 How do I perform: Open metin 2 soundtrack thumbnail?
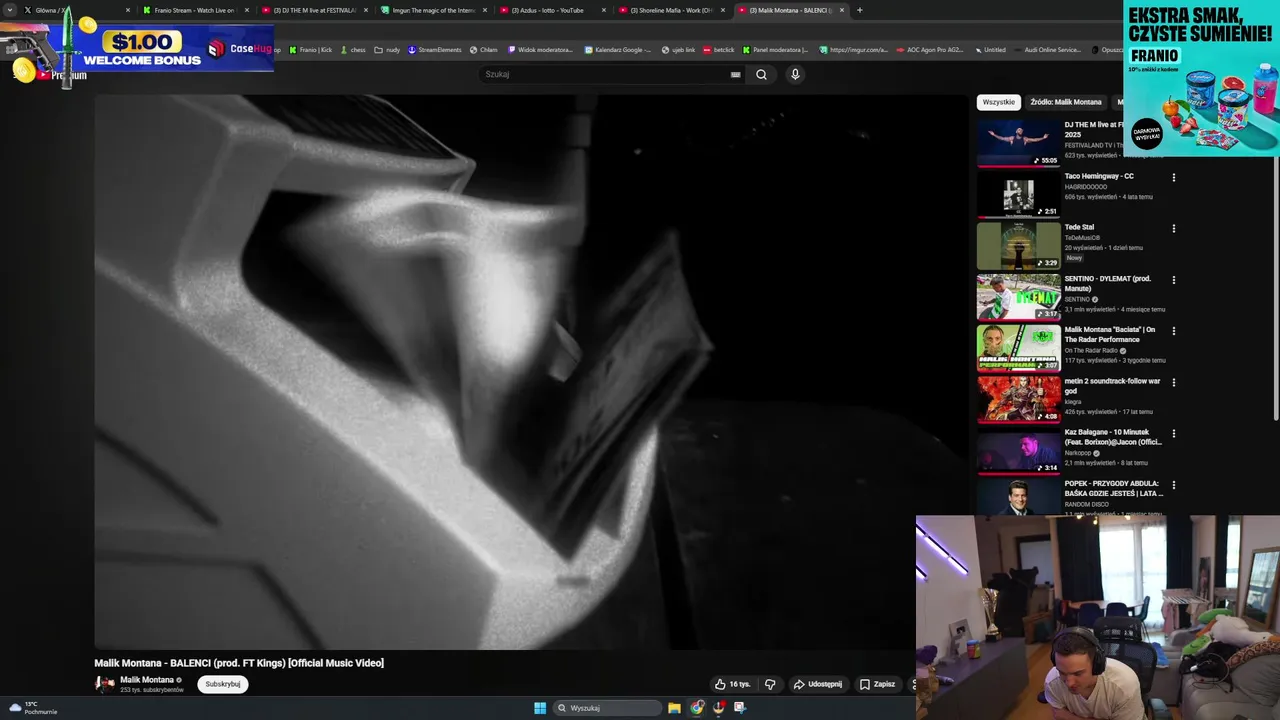tap(1018, 399)
